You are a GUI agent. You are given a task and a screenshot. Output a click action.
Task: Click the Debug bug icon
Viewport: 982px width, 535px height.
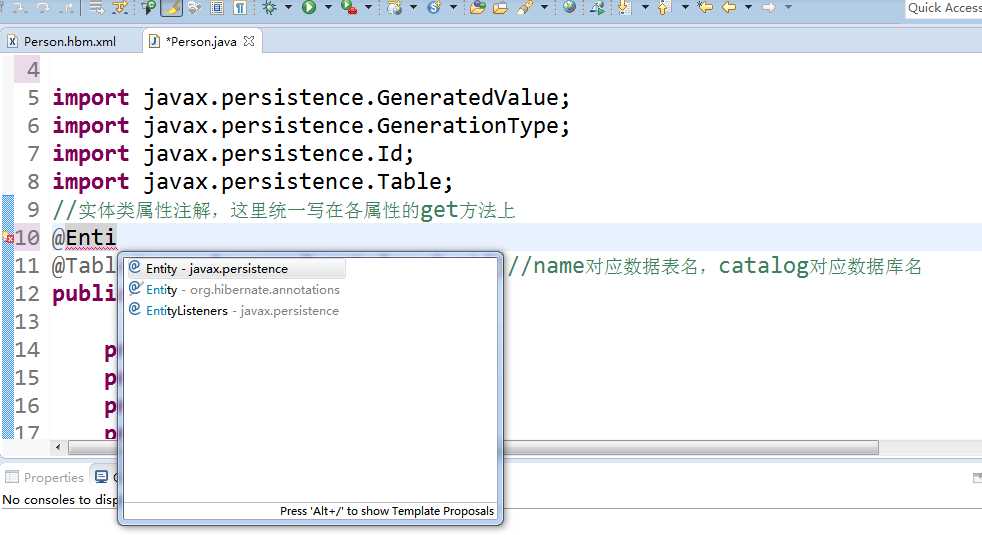coord(269,8)
